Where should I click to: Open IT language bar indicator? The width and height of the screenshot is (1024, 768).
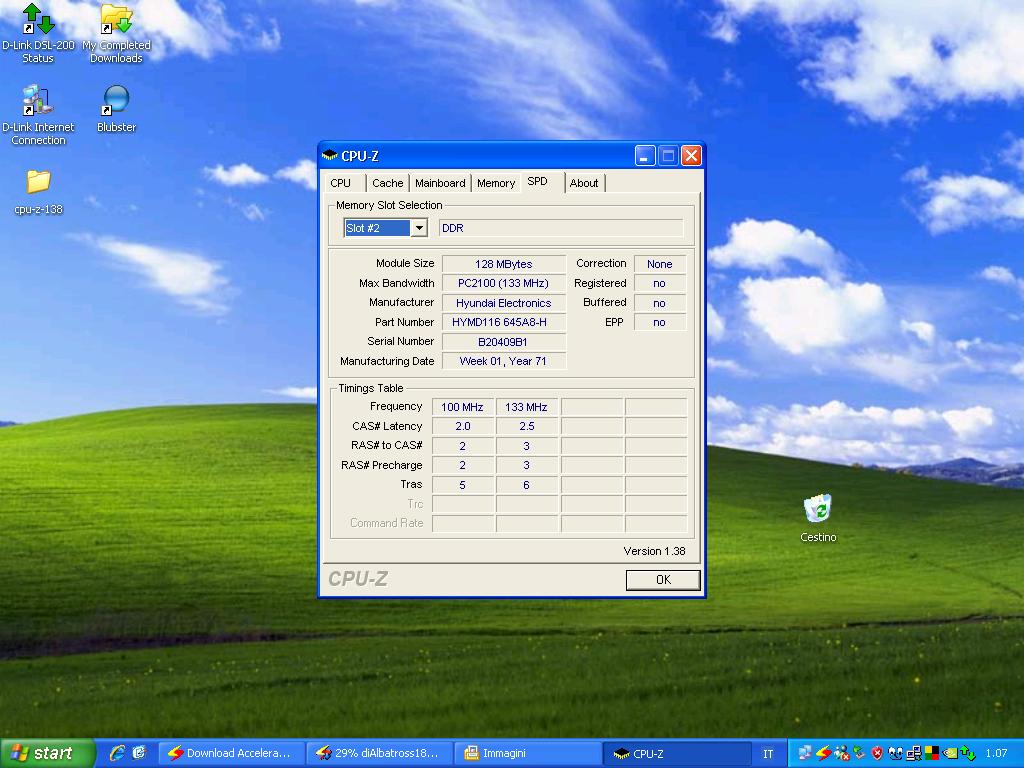coord(768,754)
